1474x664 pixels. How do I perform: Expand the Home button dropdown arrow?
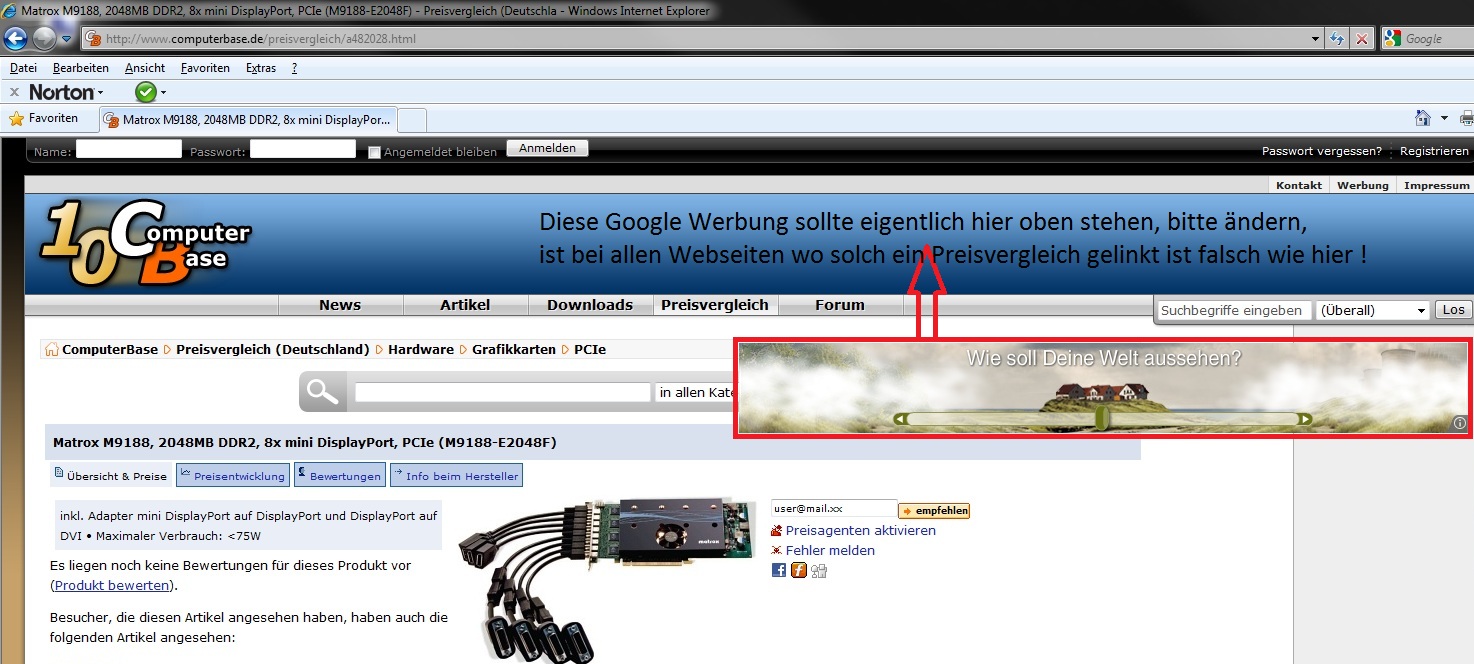point(1444,118)
